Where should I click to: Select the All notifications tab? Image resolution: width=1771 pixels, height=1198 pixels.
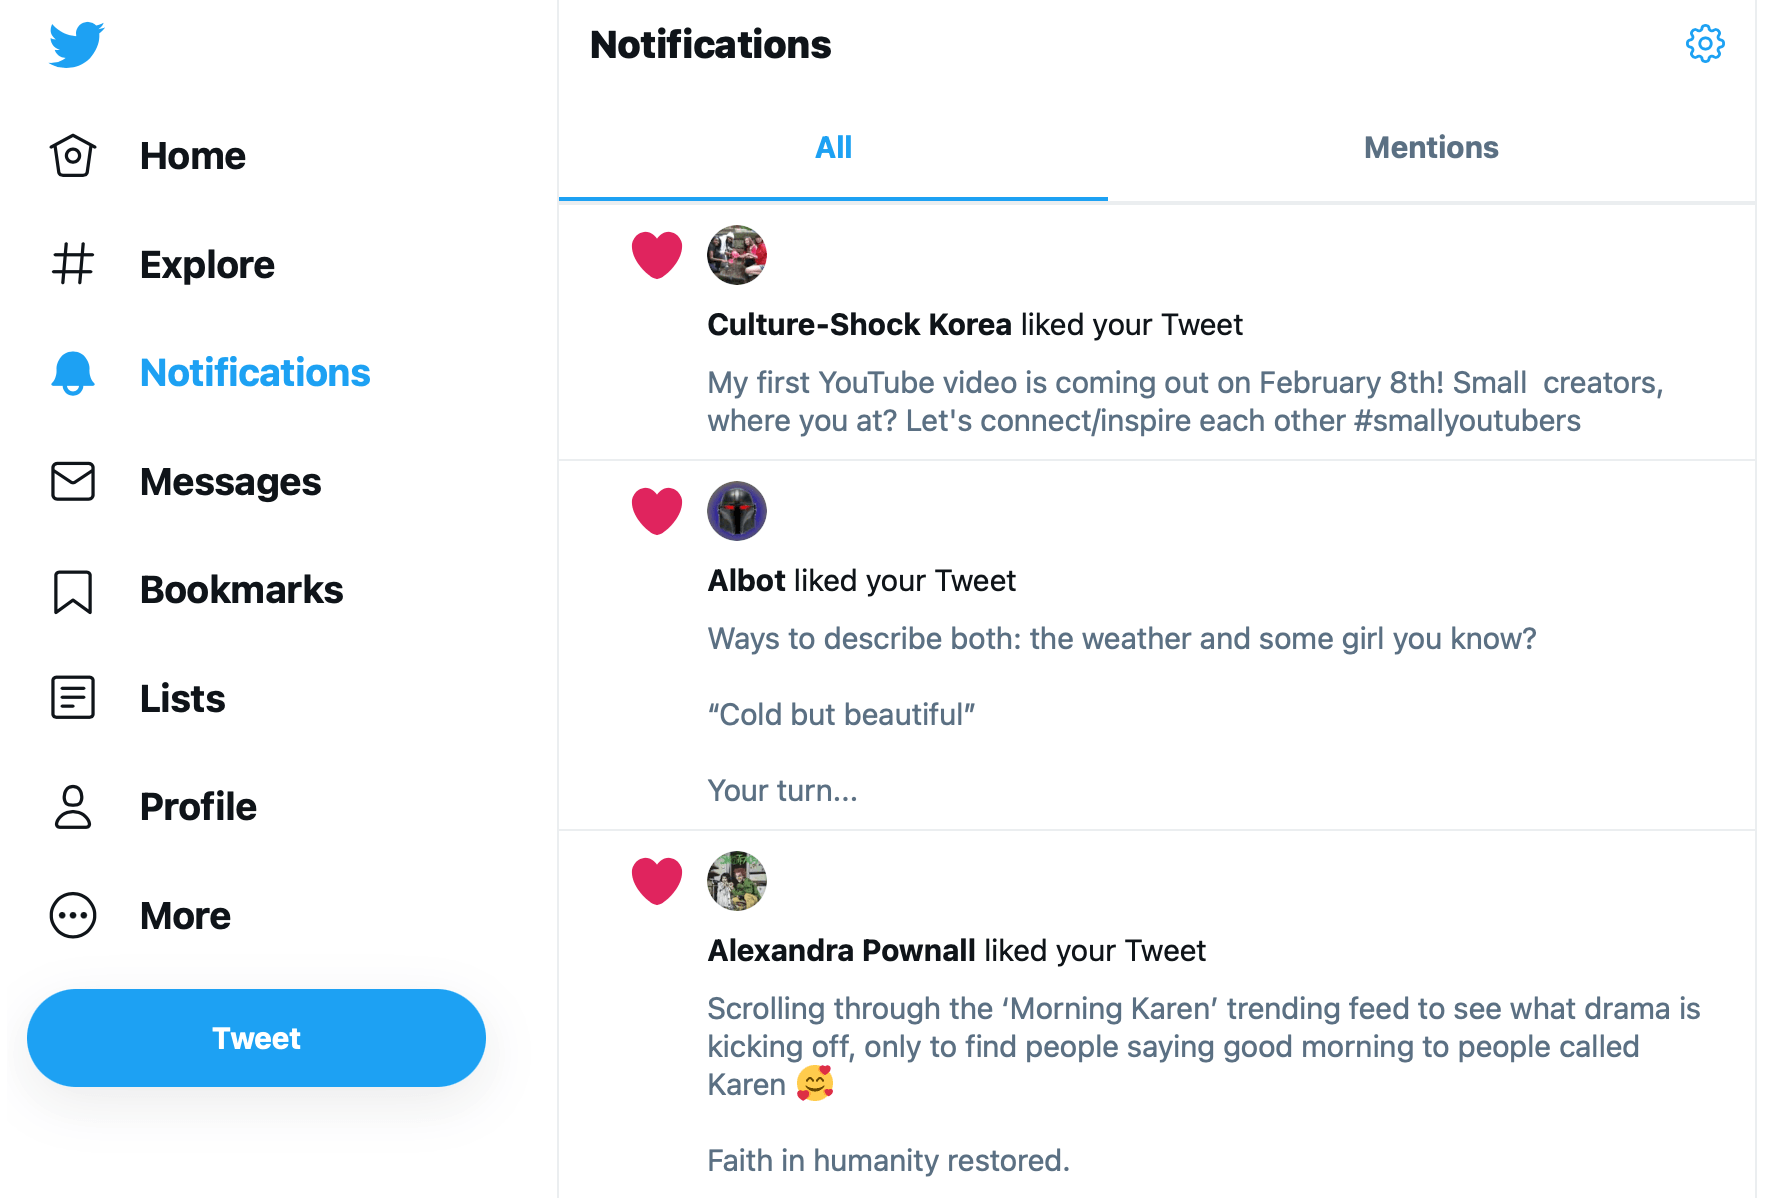click(833, 148)
